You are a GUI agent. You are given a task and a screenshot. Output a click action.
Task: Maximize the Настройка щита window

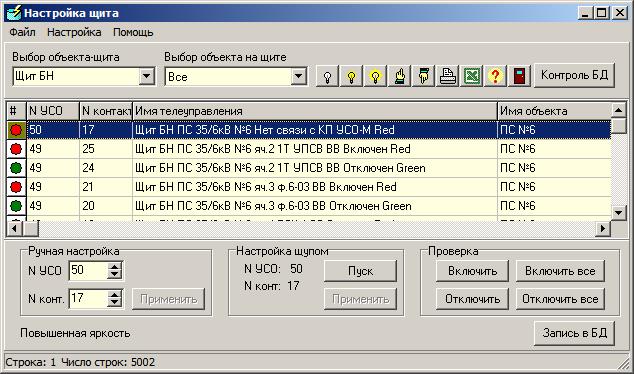coord(601,13)
